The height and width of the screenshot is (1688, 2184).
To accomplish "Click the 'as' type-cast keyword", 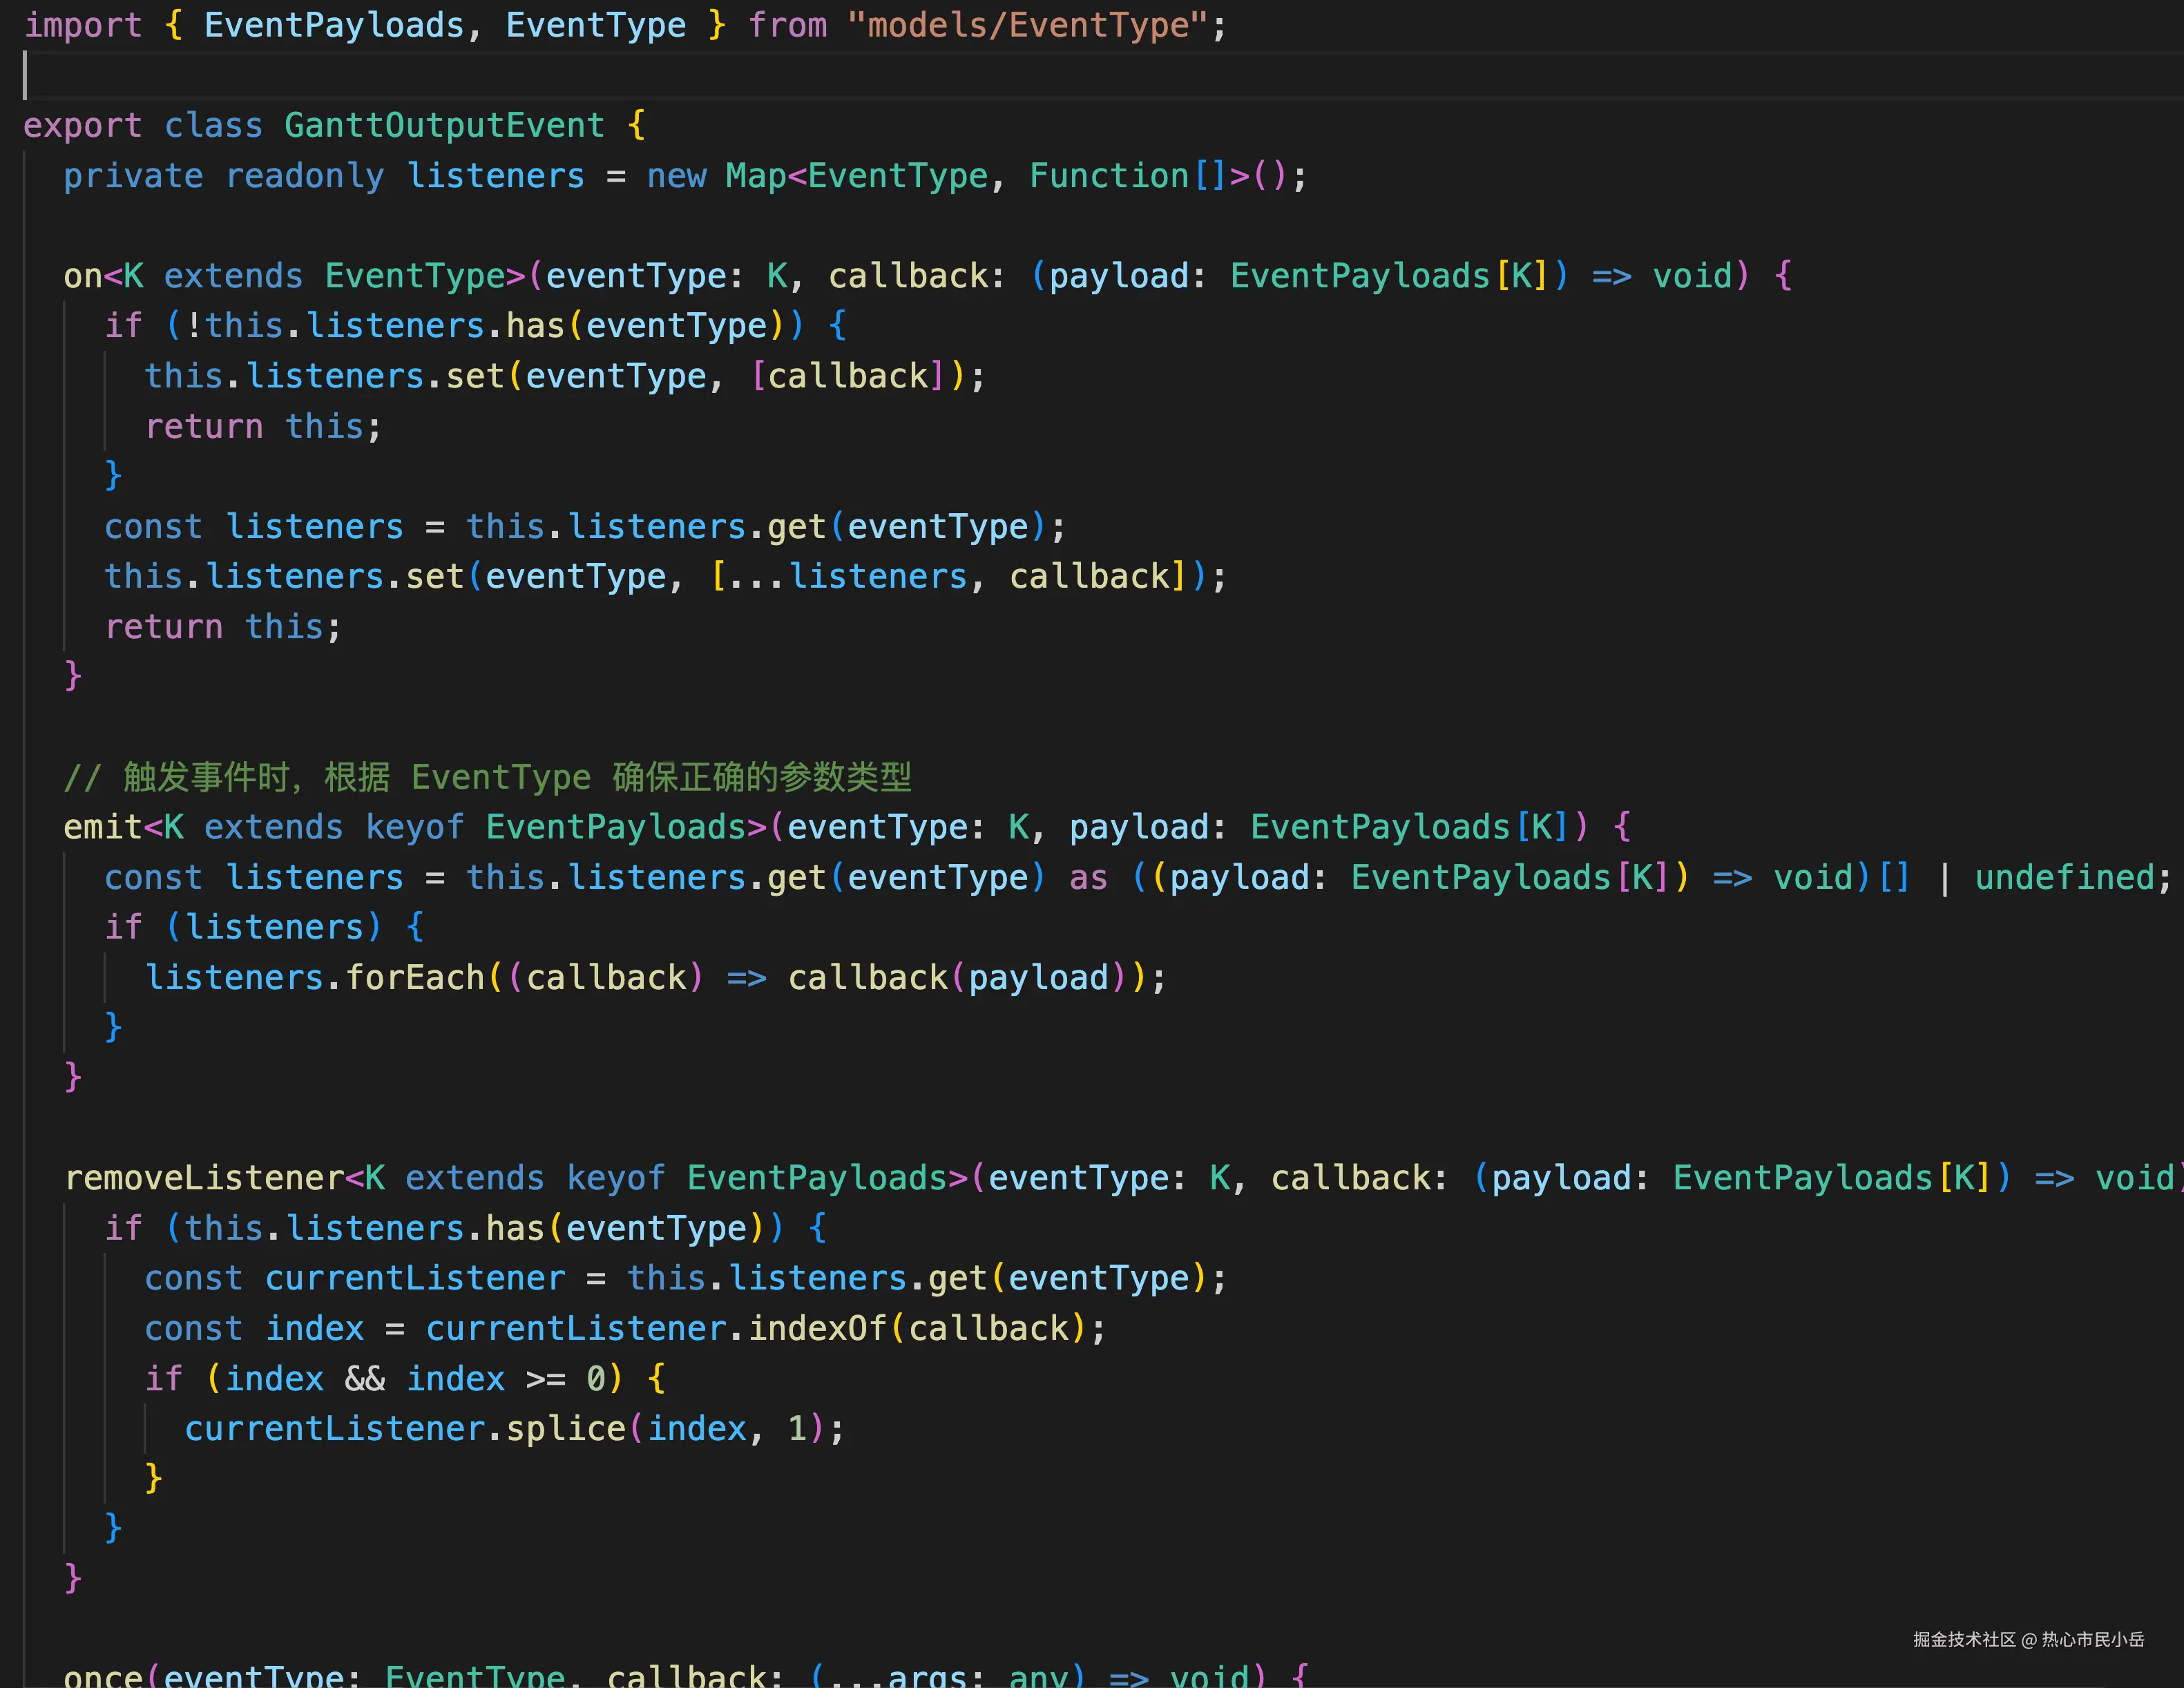I will click(x=1088, y=877).
